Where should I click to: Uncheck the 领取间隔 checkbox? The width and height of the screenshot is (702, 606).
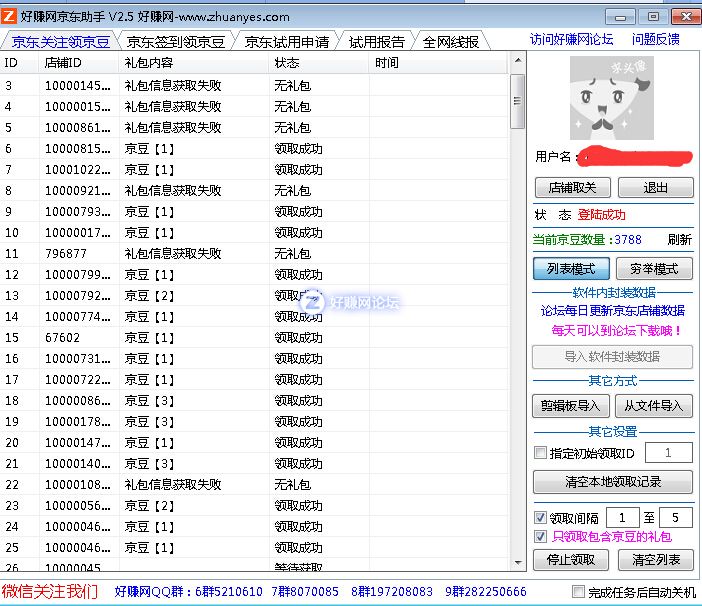coord(540,518)
